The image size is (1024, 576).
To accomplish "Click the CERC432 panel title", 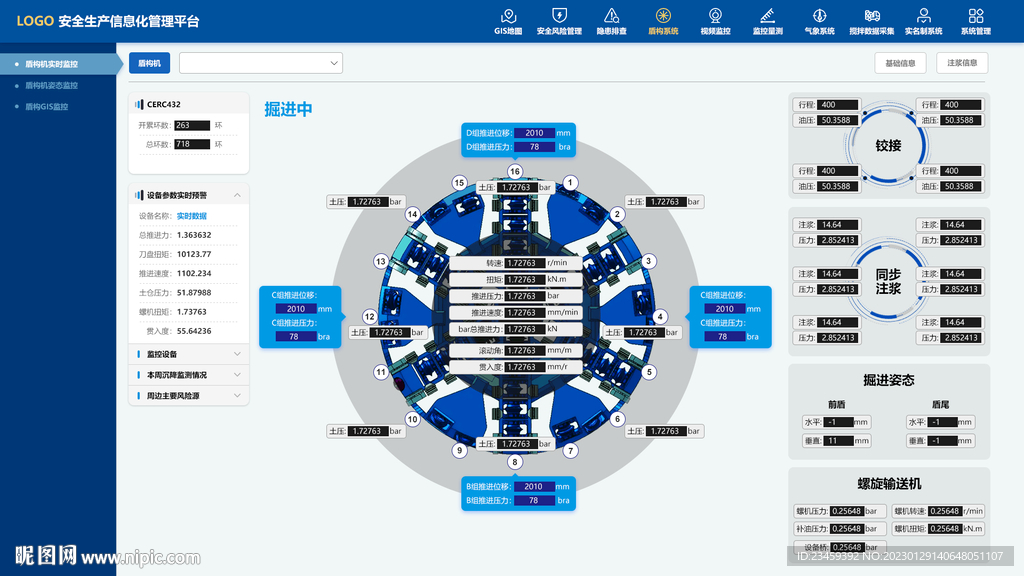I will [x=163, y=104].
